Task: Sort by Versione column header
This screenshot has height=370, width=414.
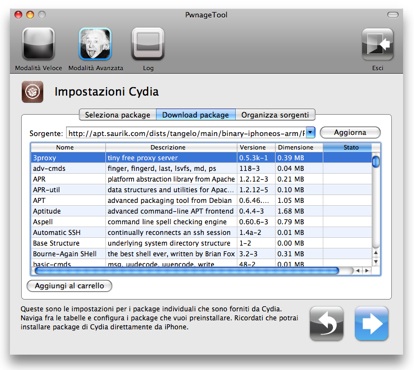Action: (256, 147)
